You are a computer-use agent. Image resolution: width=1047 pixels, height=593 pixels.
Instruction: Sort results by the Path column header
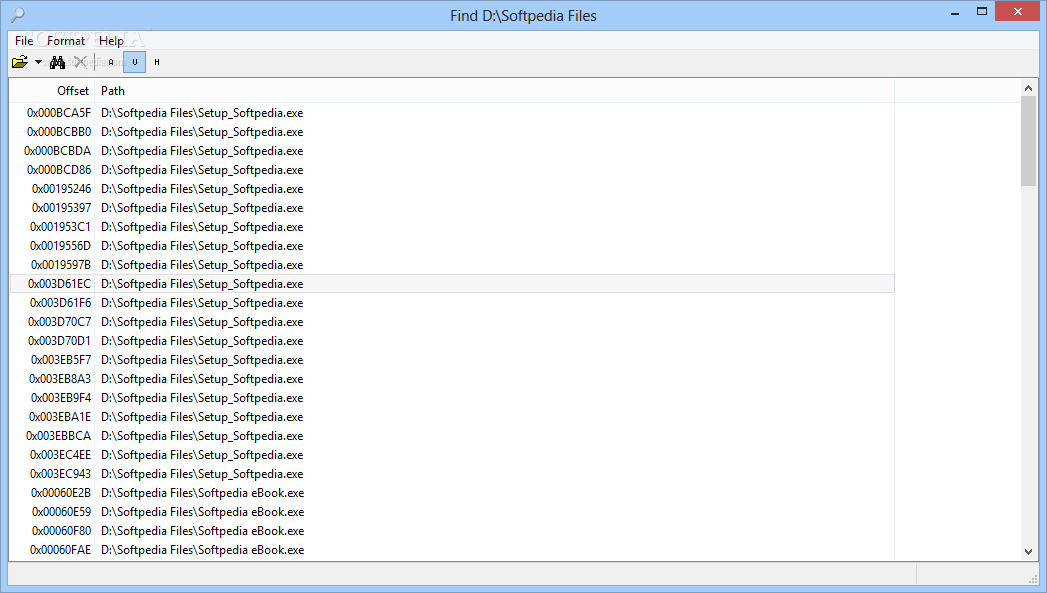495,91
